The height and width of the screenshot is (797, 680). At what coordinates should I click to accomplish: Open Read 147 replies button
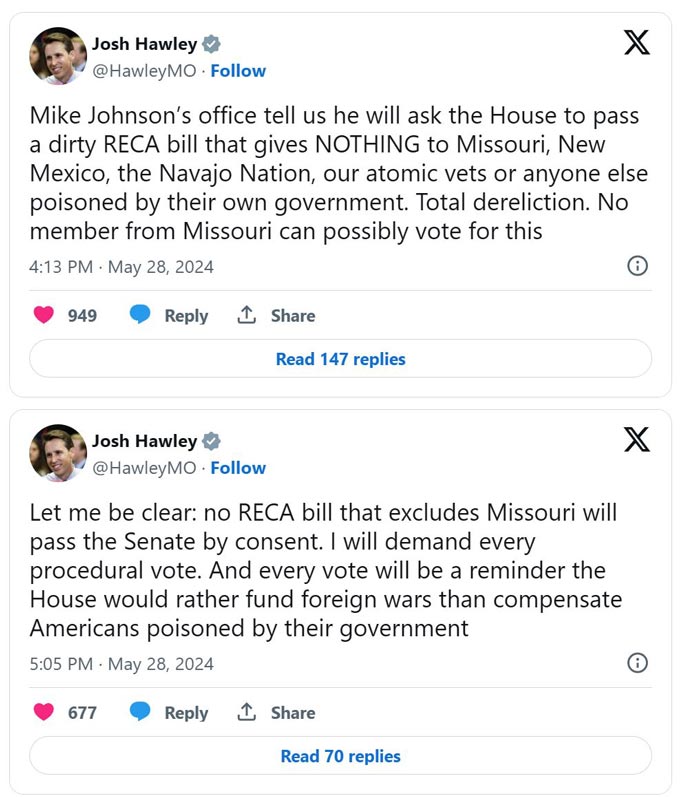click(x=341, y=359)
